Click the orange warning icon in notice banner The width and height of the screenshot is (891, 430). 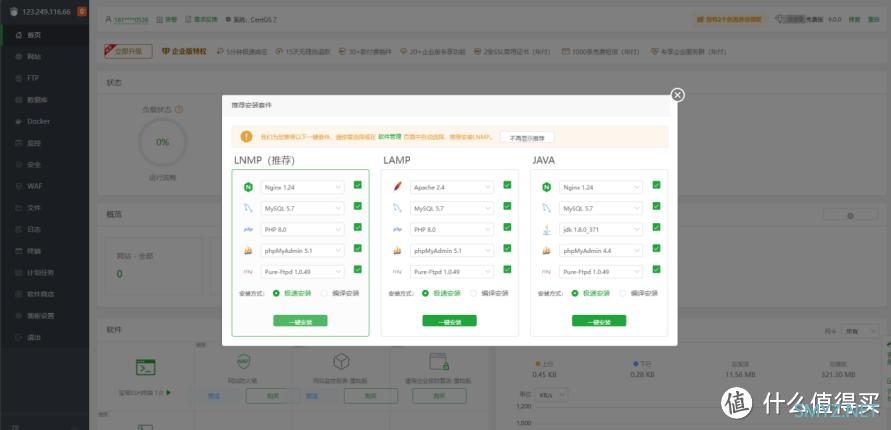[246, 137]
